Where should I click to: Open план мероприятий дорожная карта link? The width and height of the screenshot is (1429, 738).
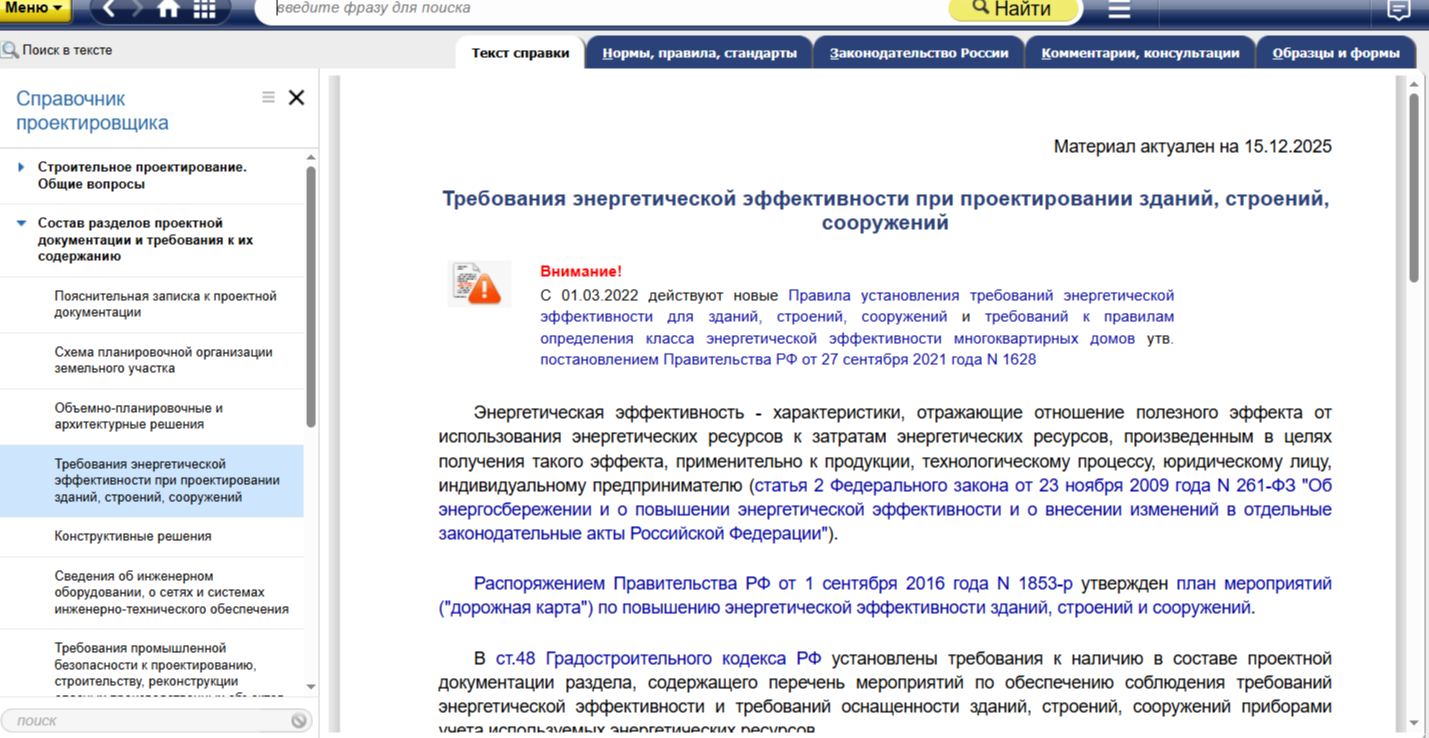click(885, 596)
